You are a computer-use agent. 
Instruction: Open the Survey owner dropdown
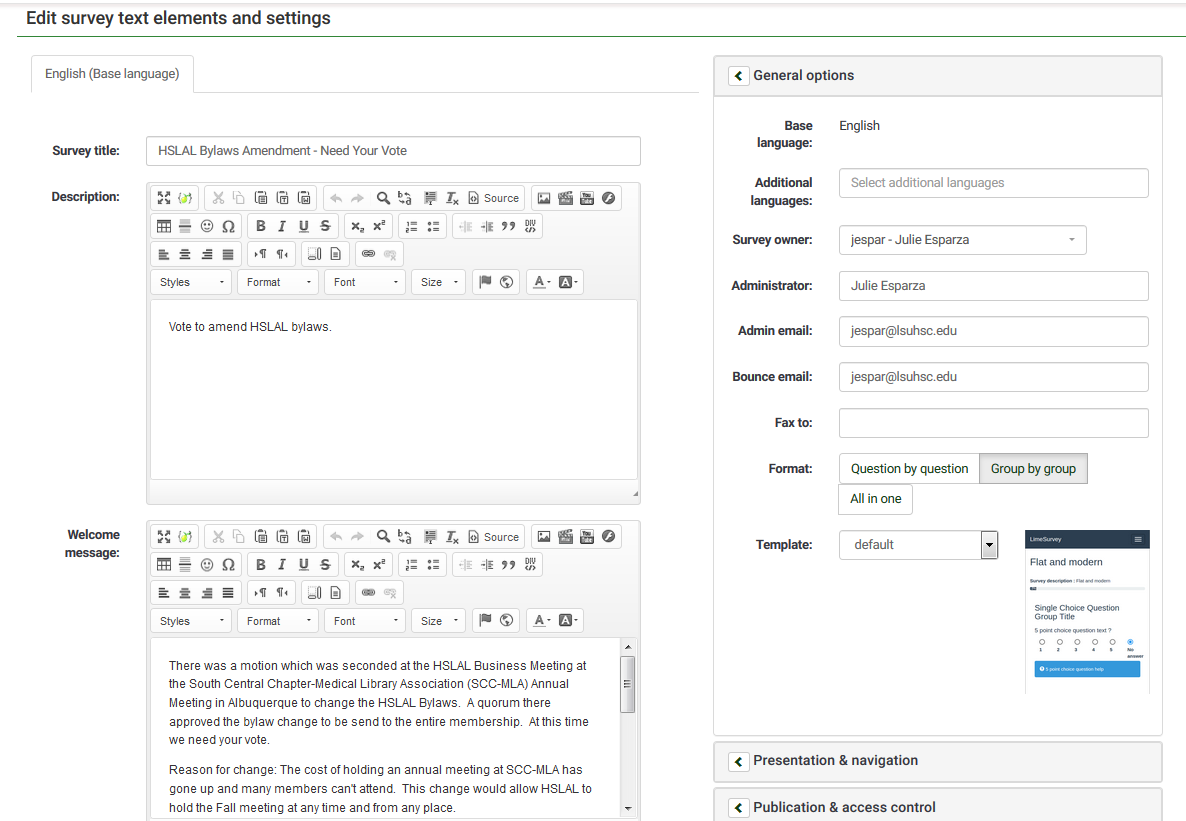point(962,240)
